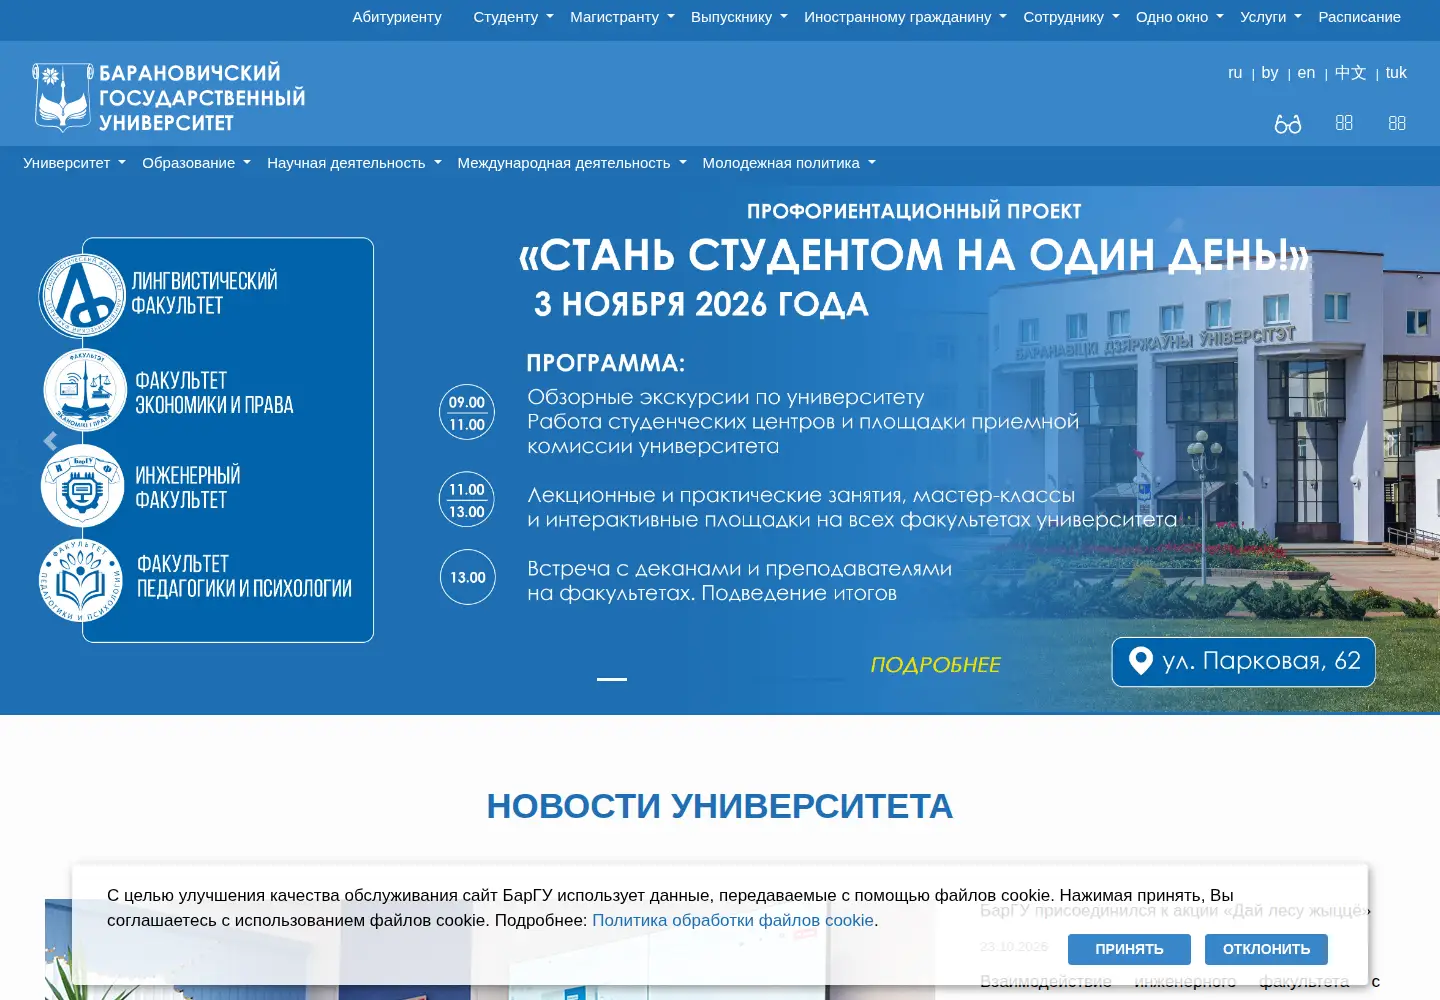Open the Сотруднику dropdown

pos(1071,17)
